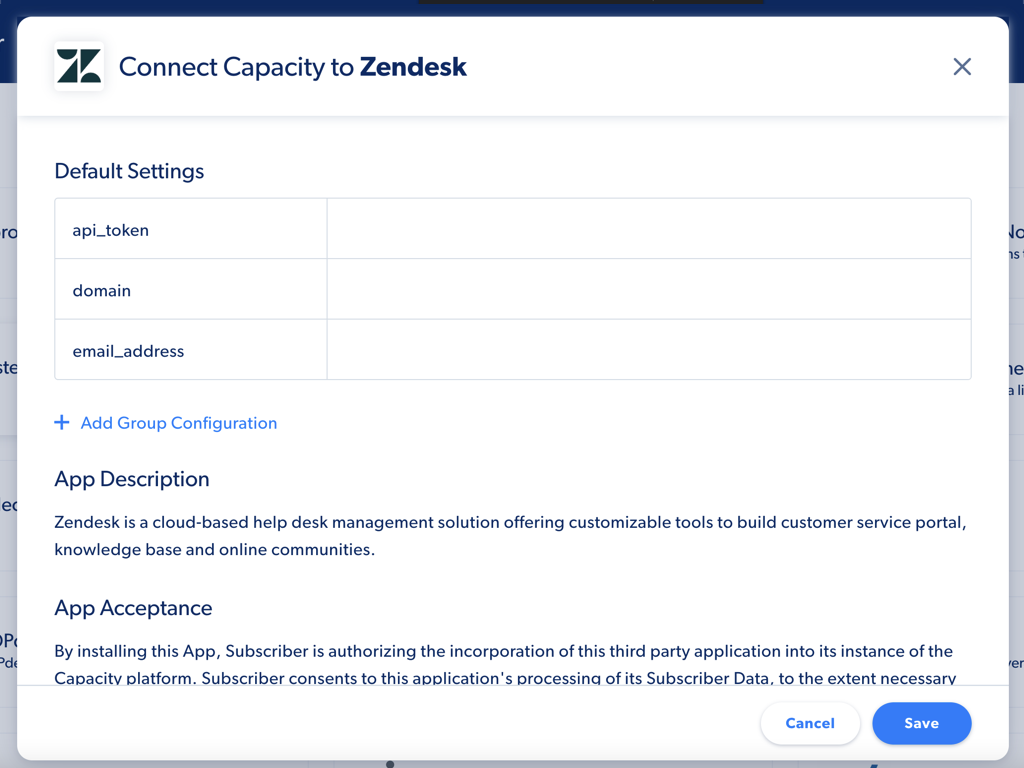Click the Default Settings heading

[x=129, y=171]
